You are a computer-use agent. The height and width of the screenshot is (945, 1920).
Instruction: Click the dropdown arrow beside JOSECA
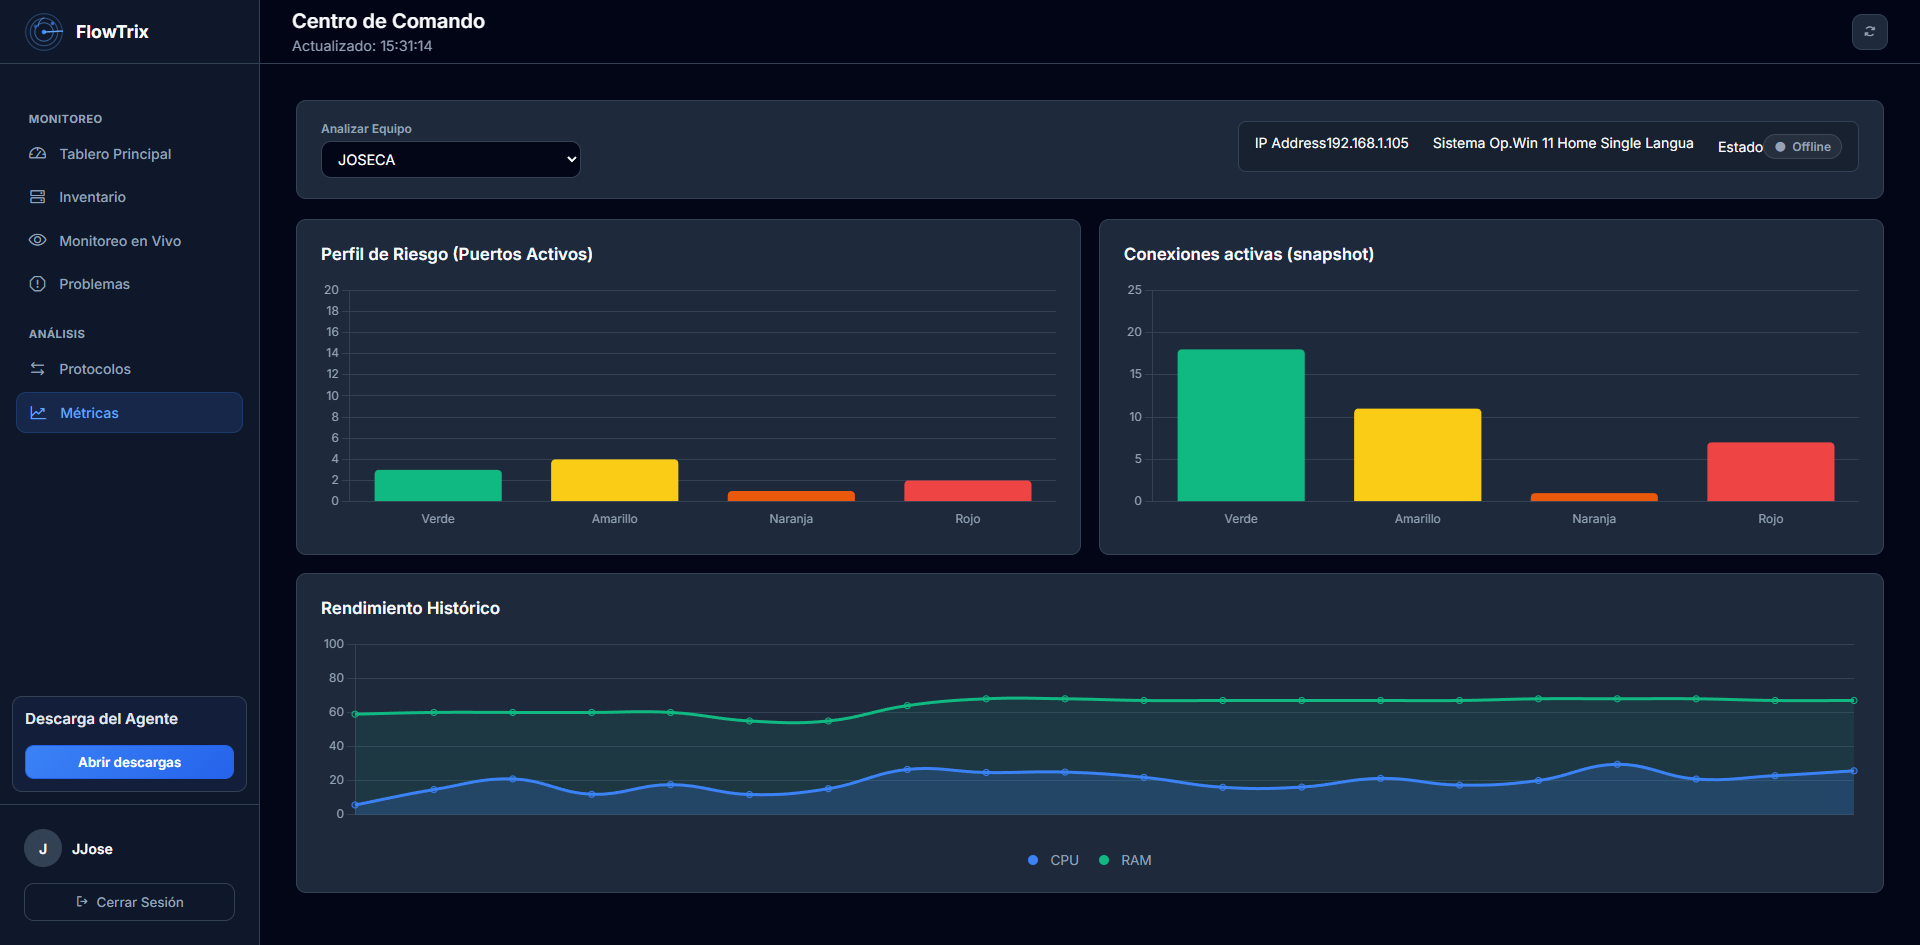[571, 160]
